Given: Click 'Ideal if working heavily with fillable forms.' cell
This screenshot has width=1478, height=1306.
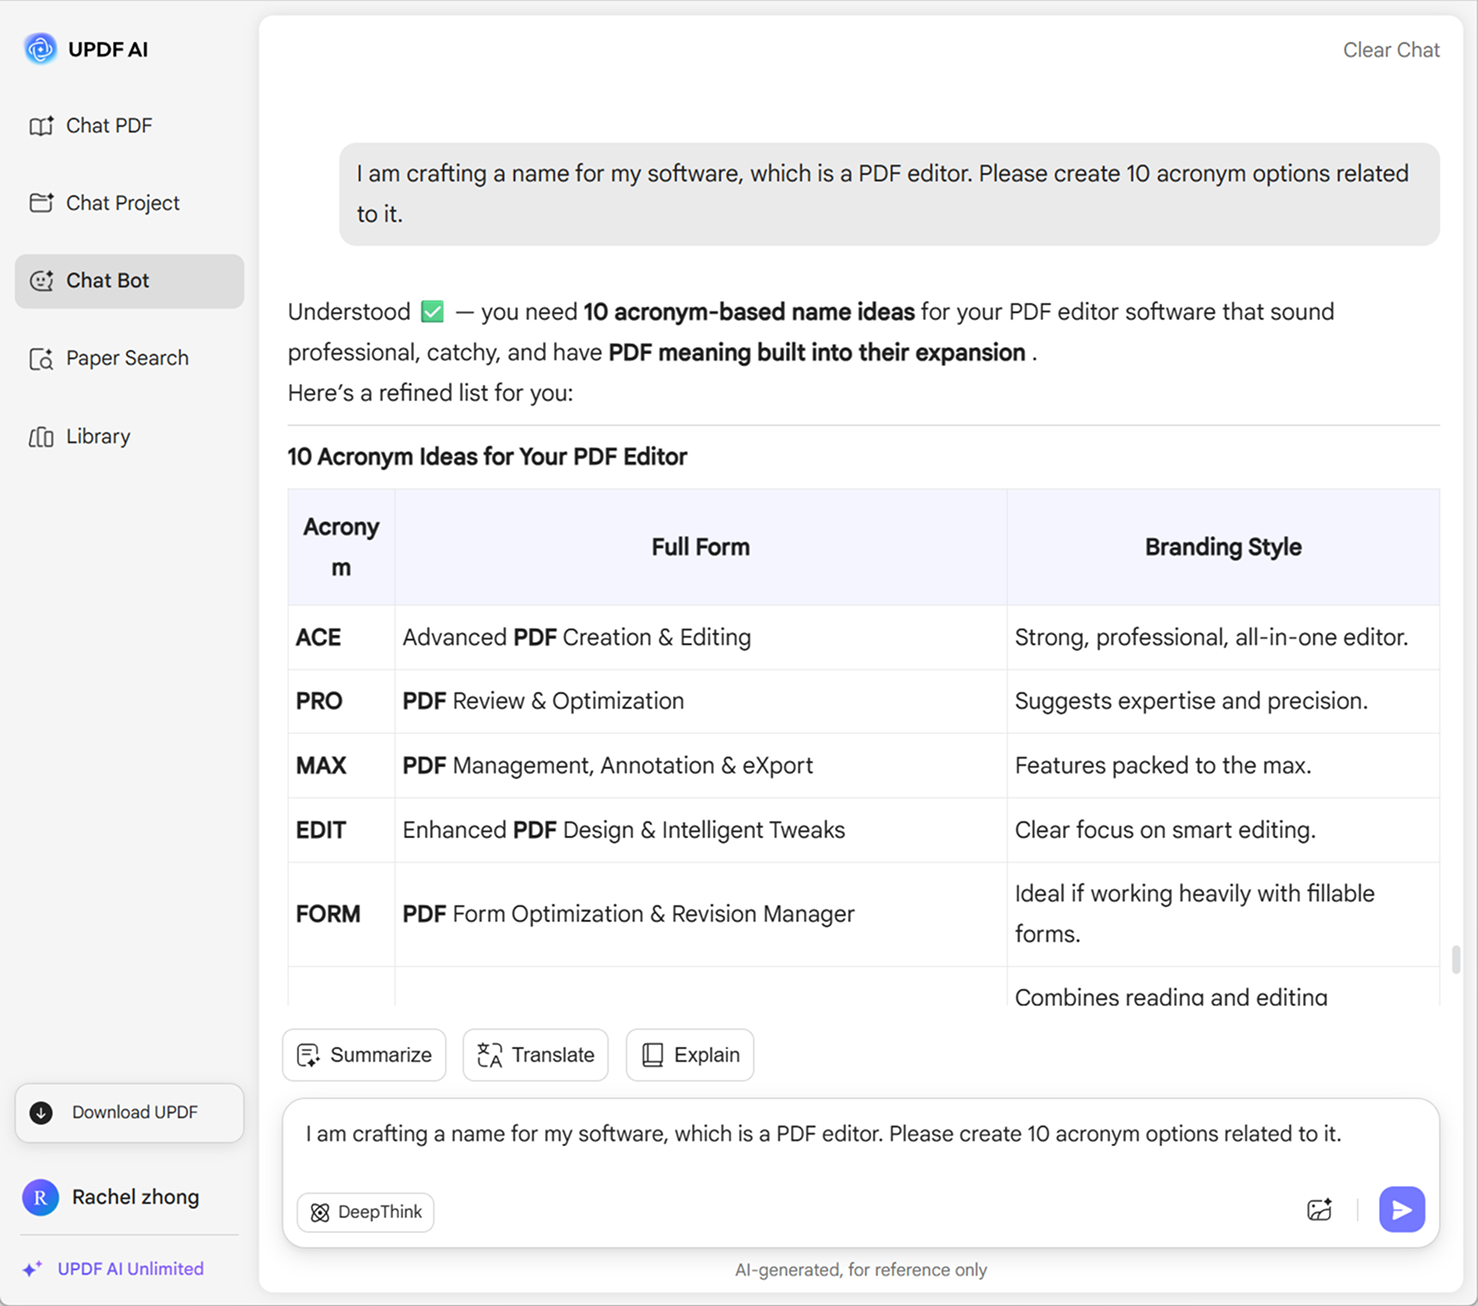Looking at the screenshot, I should (x=1223, y=914).
